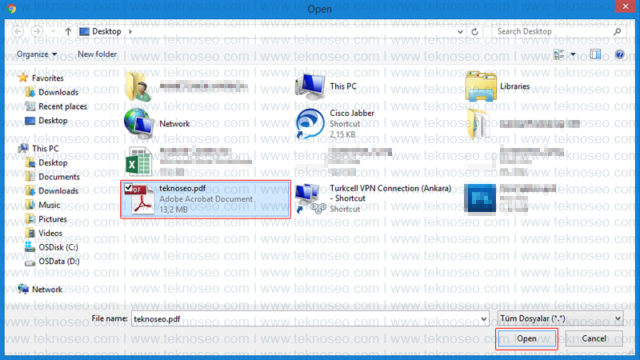Select the Excel spreadsheet file icon
Viewport: 640px width, 360px height.
click(x=138, y=161)
